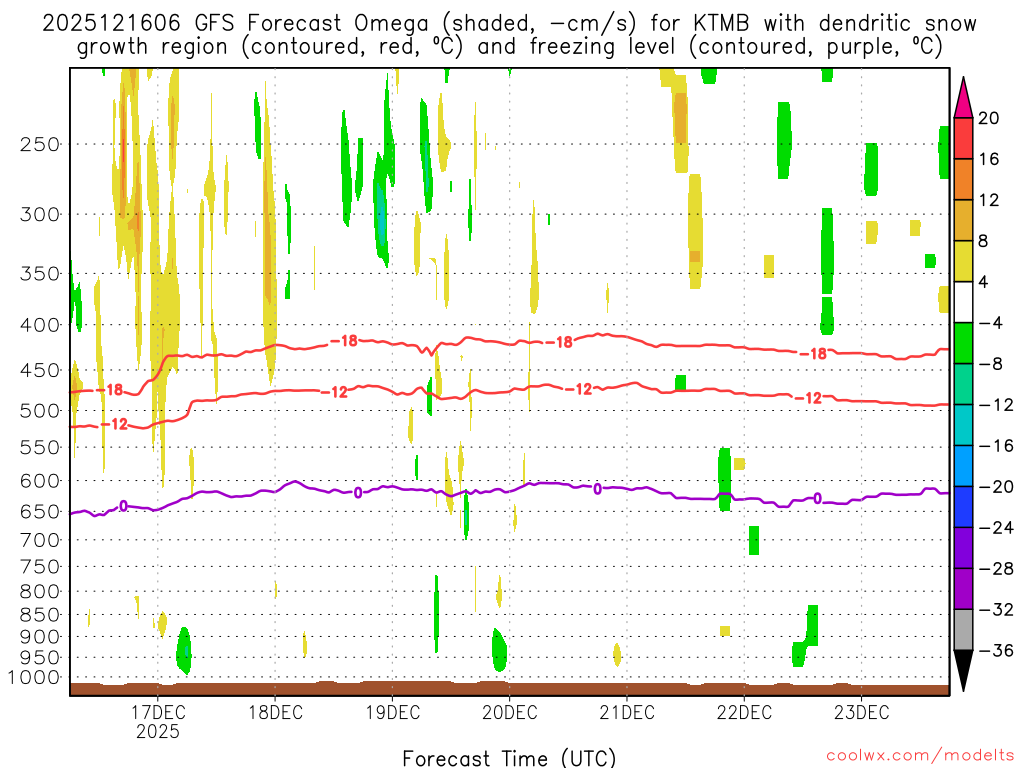1024x768 pixels.
Task: Click the colorbar value label -20
Action: click(996, 487)
